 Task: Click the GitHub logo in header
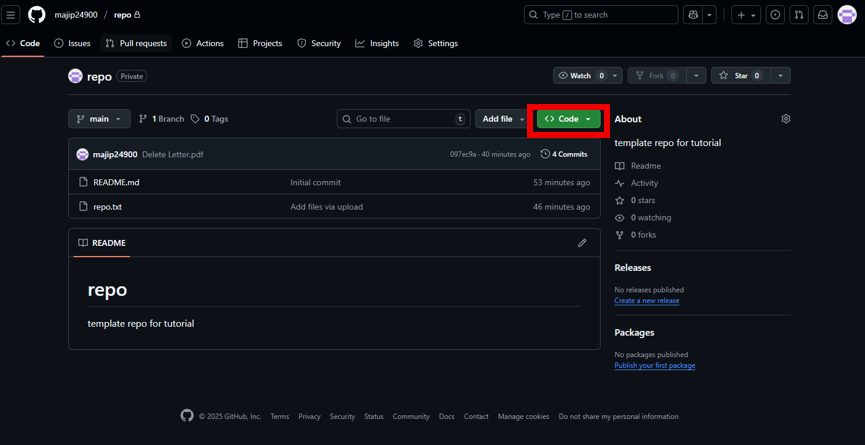tap(36, 15)
